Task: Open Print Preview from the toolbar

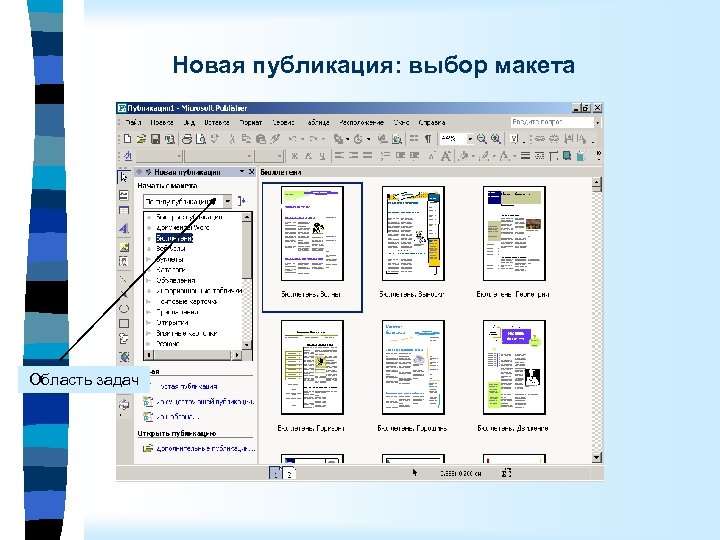Action: click(x=201, y=139)
